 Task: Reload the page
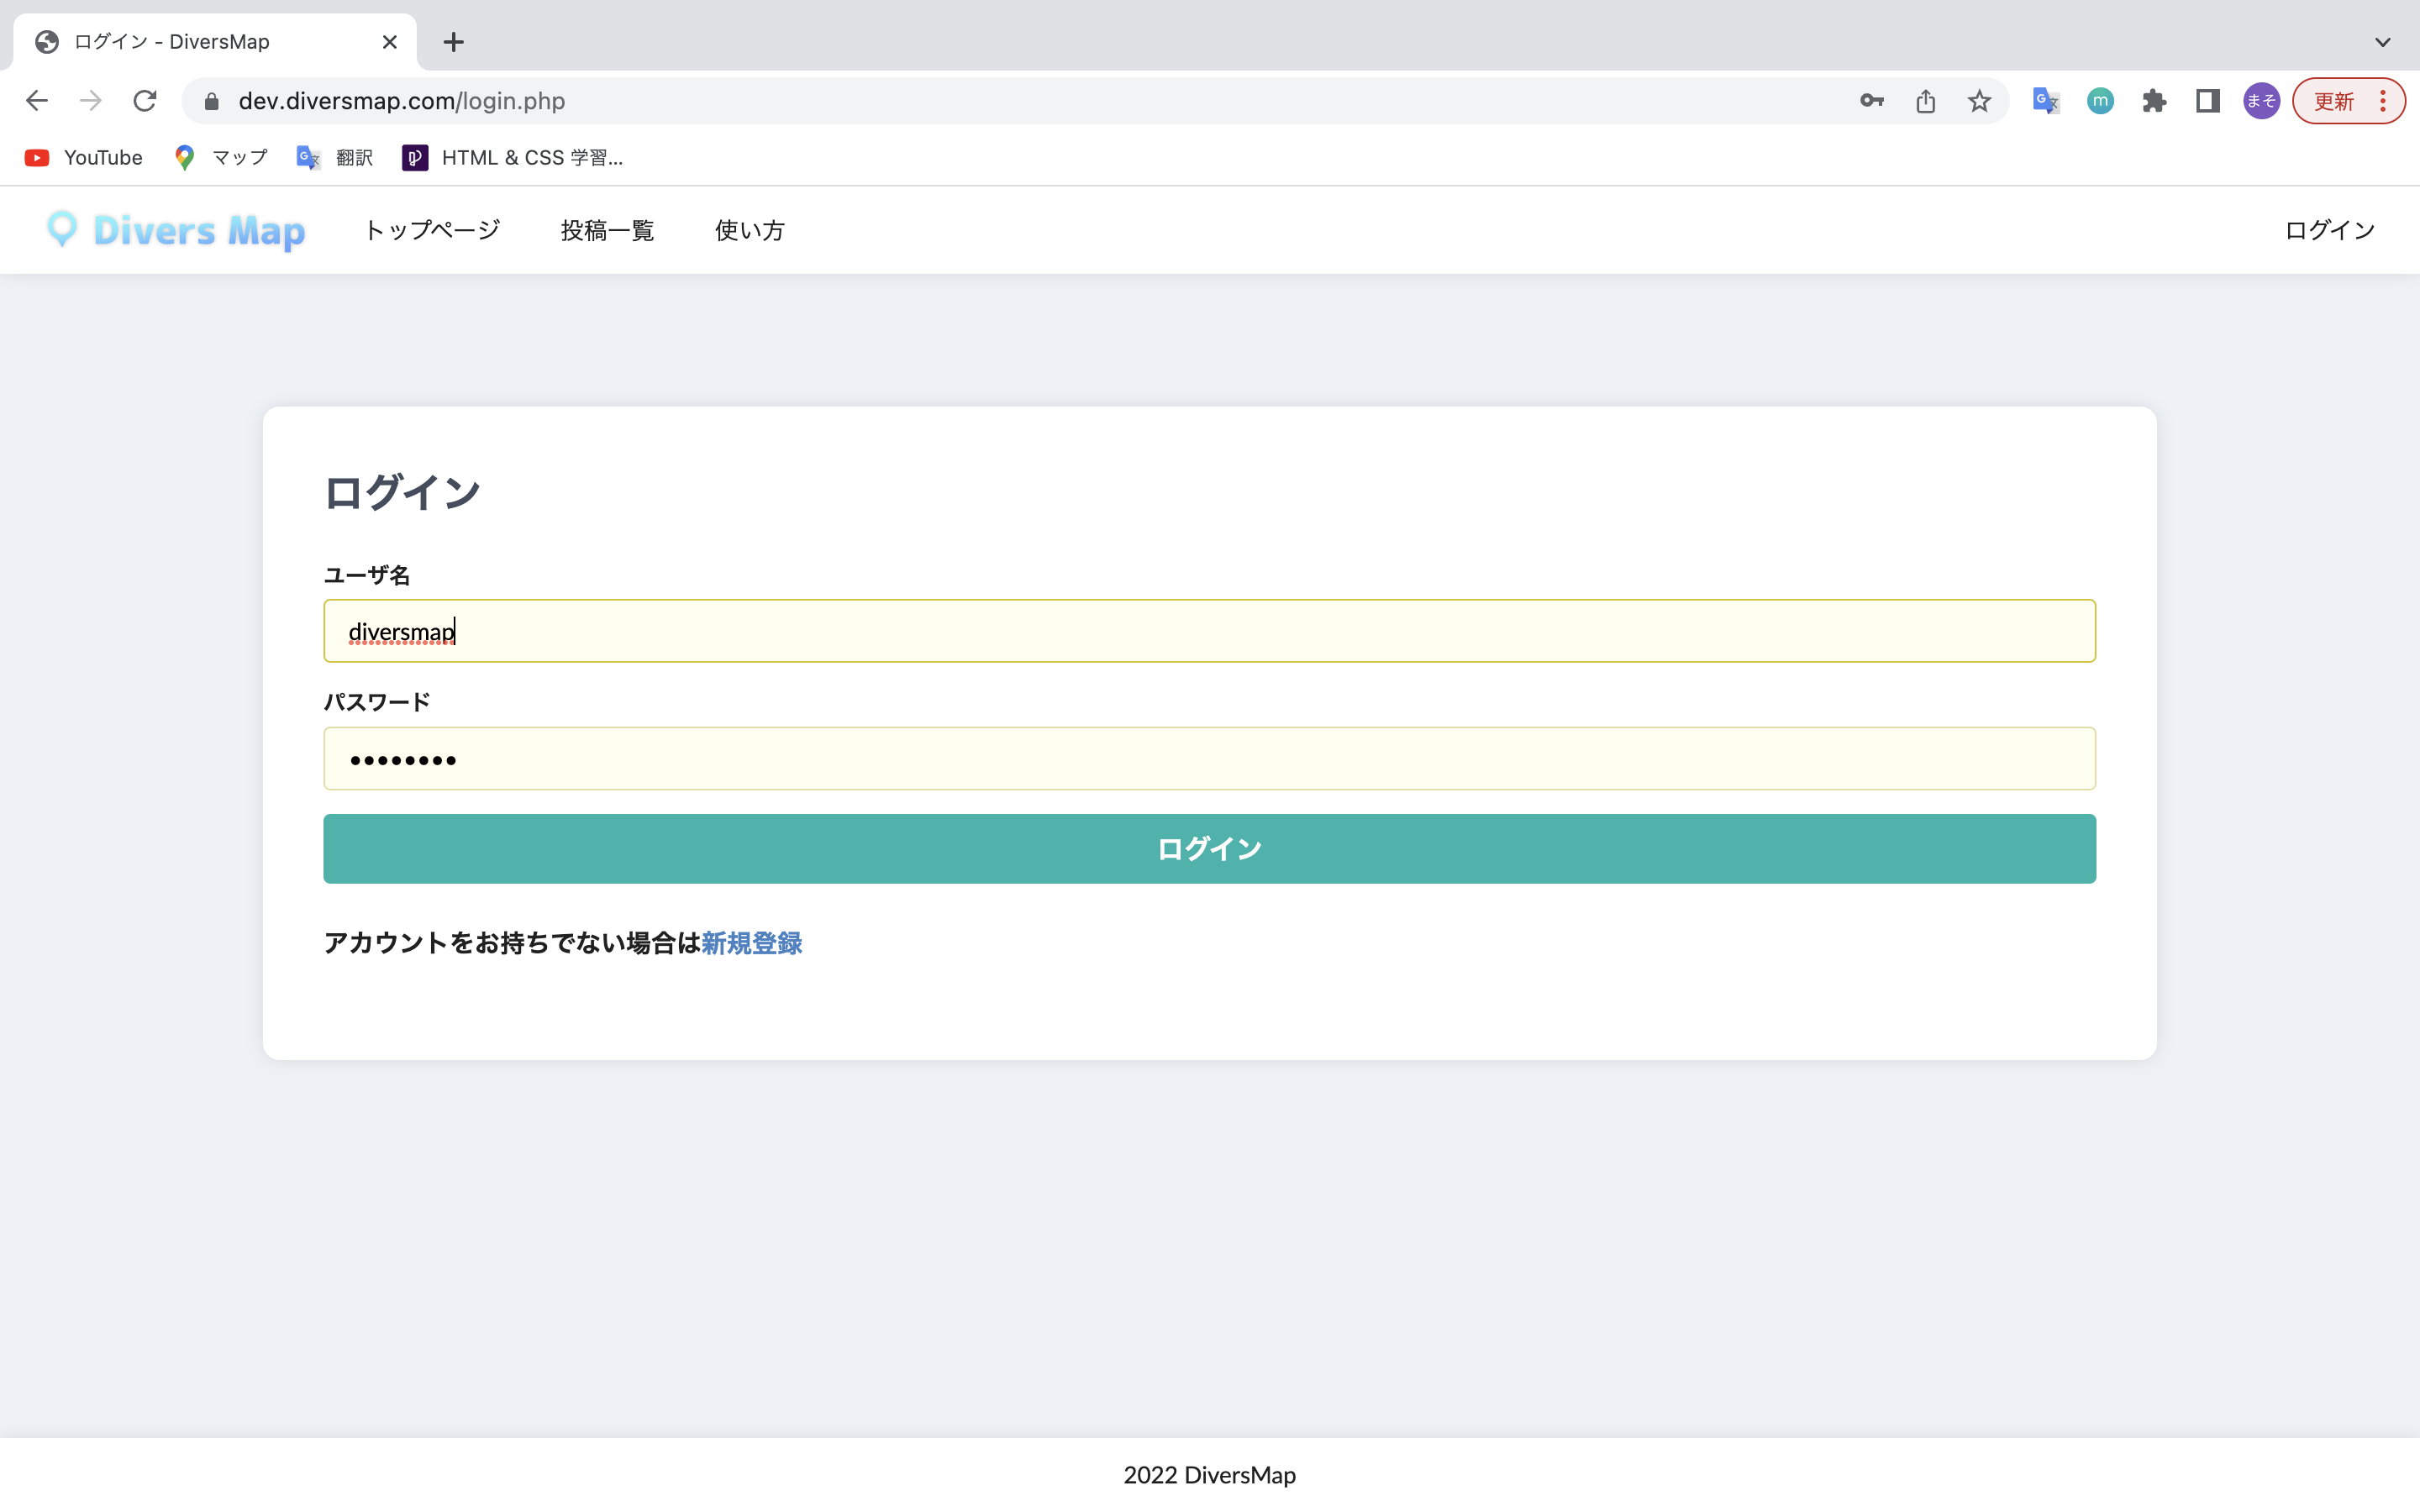[x=145, y=101]
